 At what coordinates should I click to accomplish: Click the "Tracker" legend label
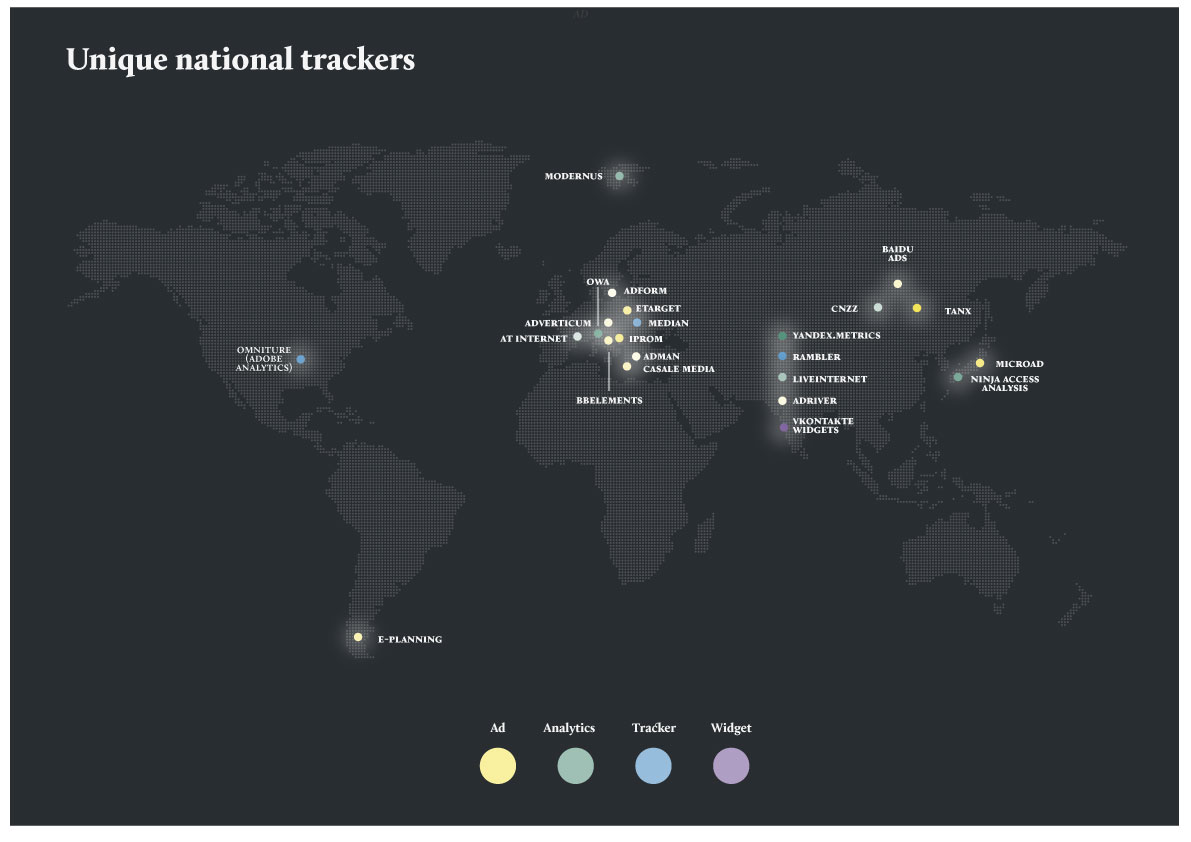(x=654, y=728)
